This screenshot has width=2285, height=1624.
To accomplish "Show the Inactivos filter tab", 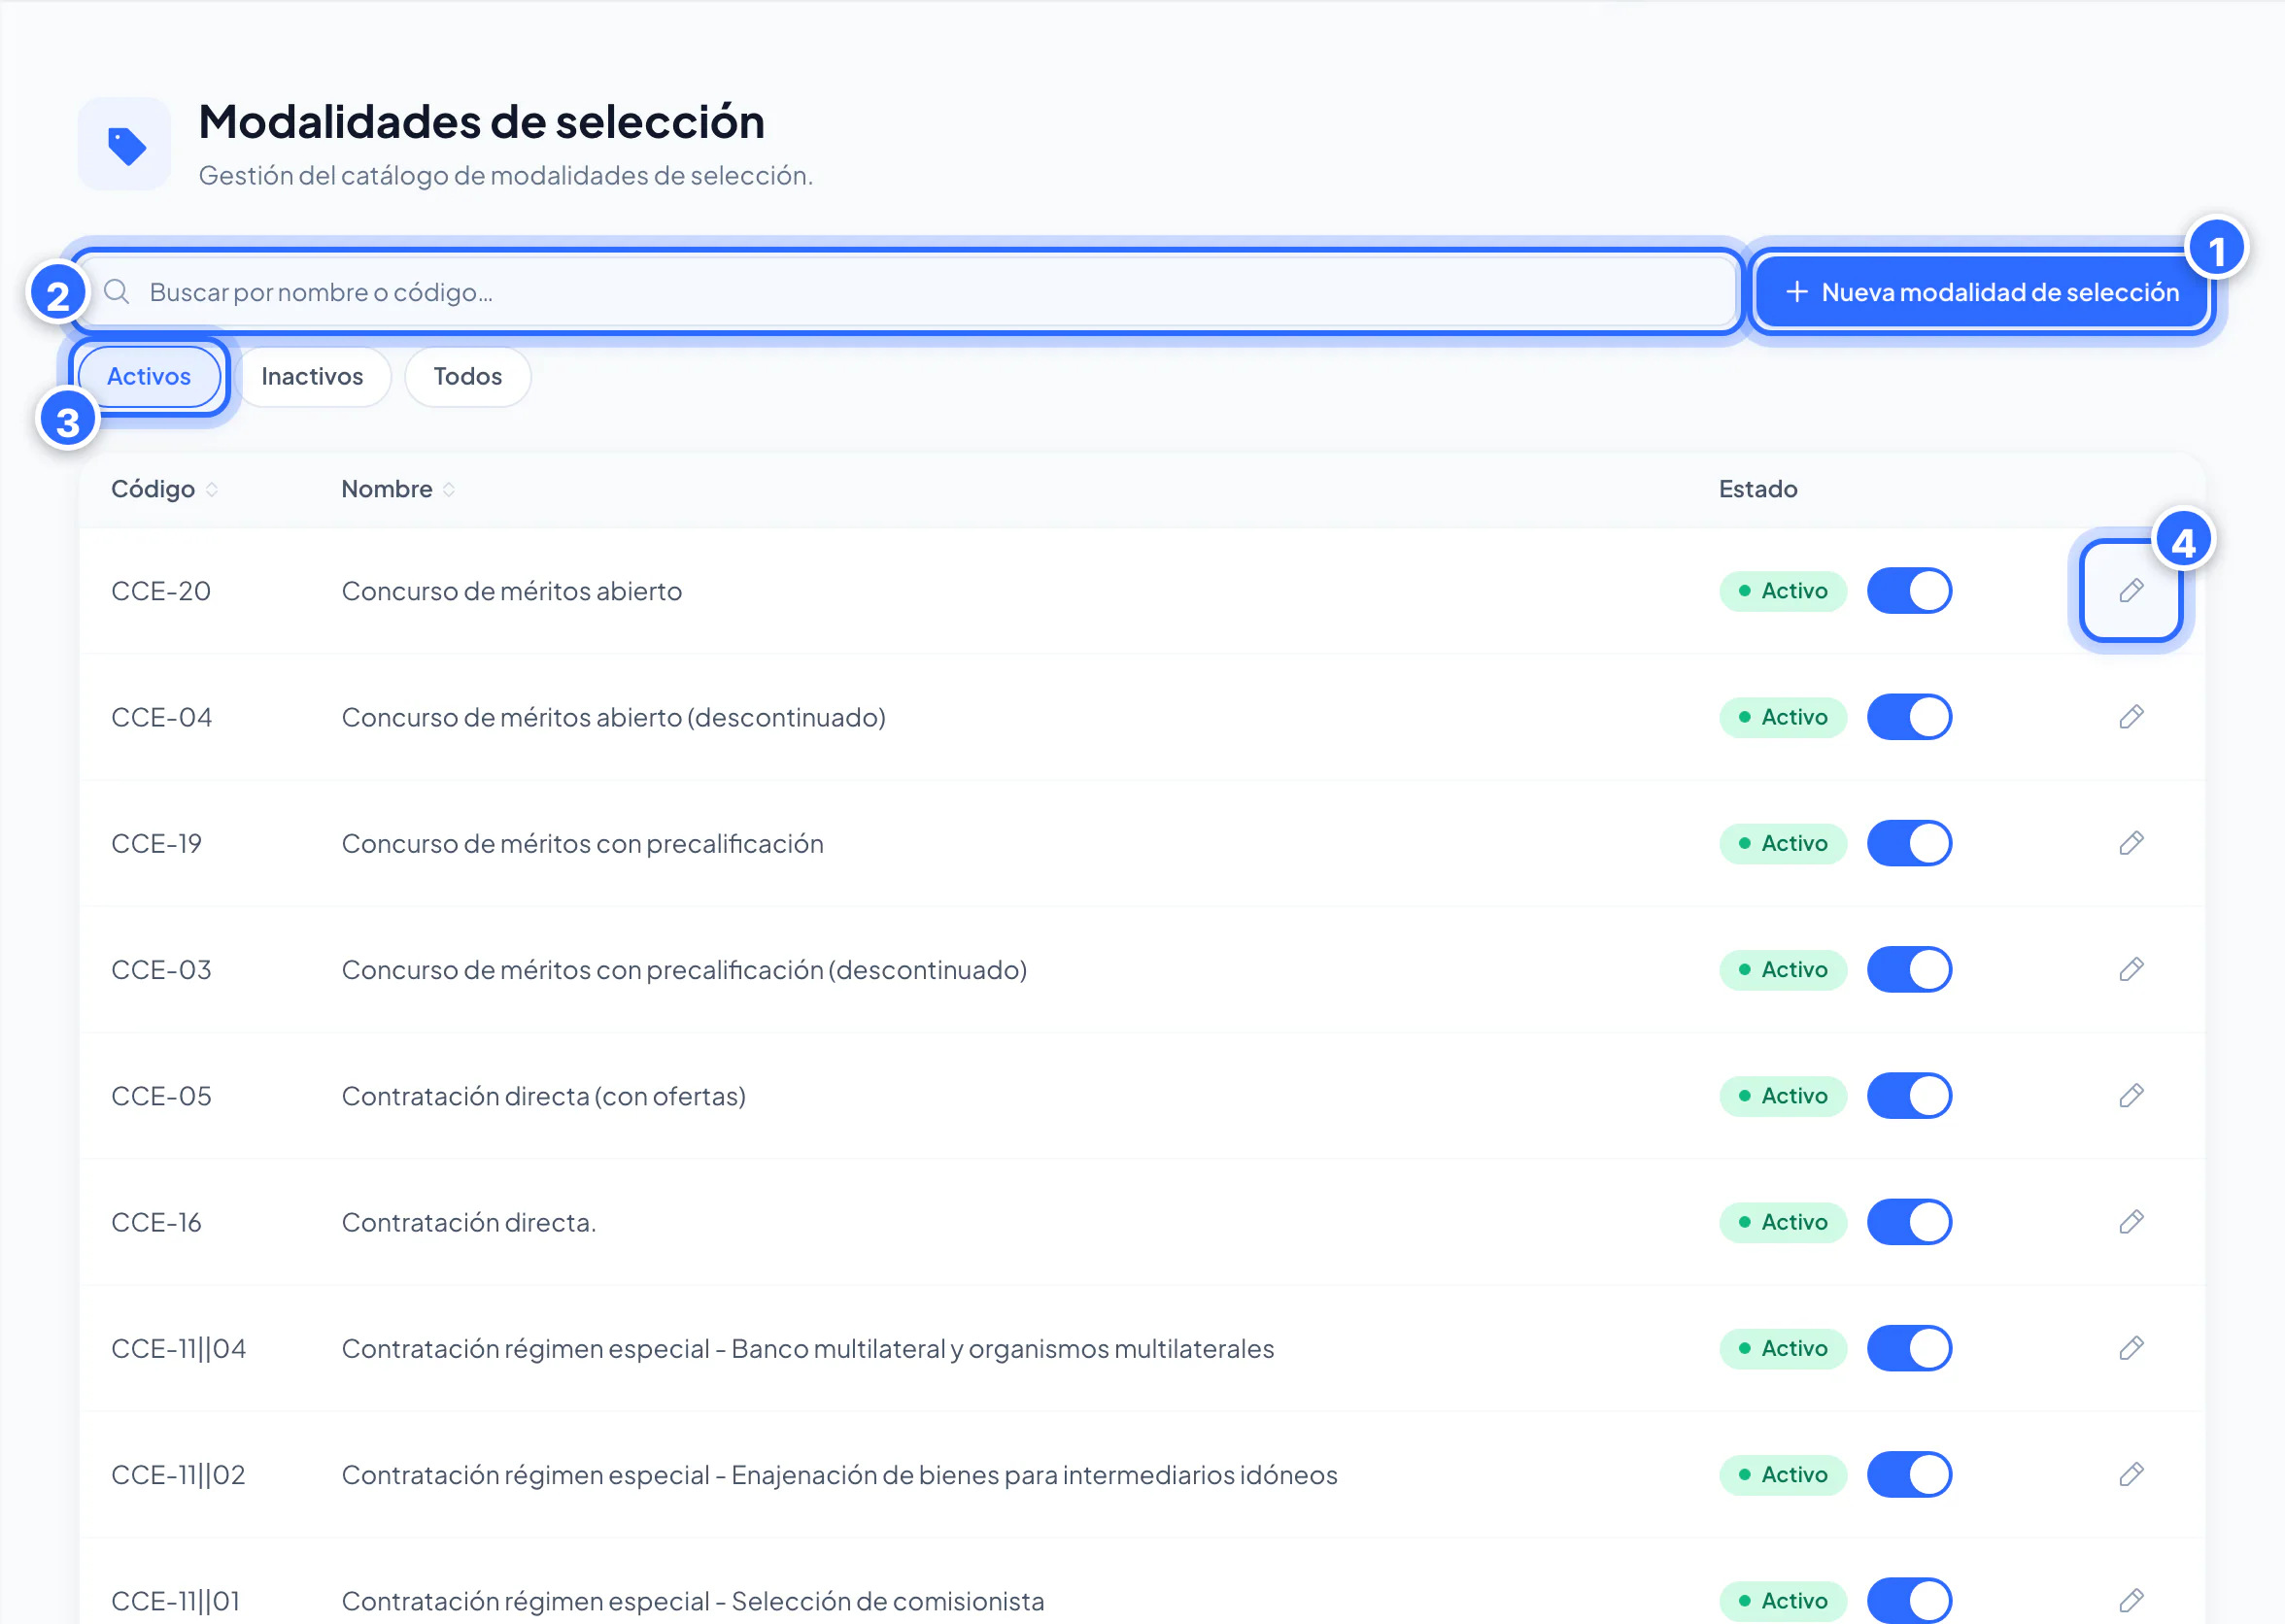I will (312, 377).
